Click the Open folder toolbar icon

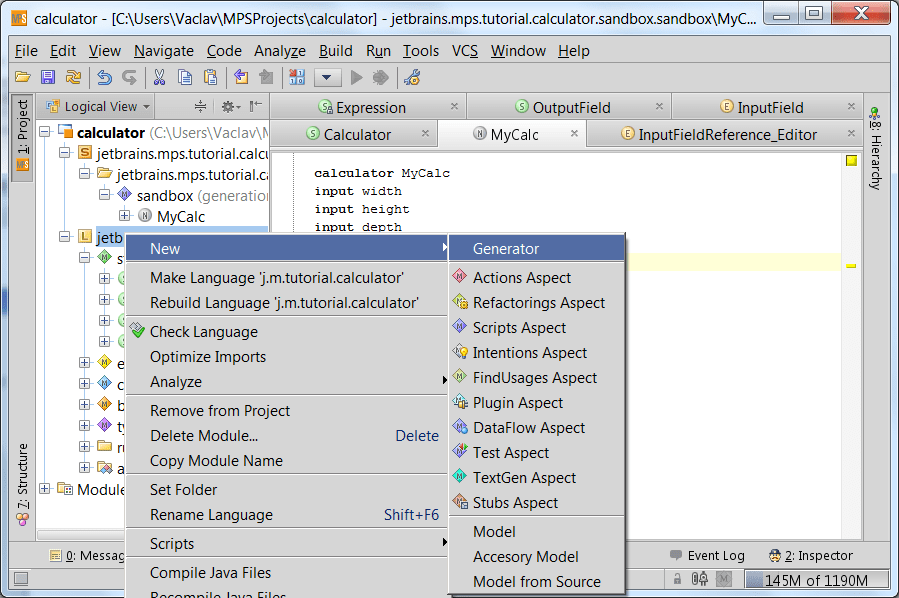[x=23, y=77]
